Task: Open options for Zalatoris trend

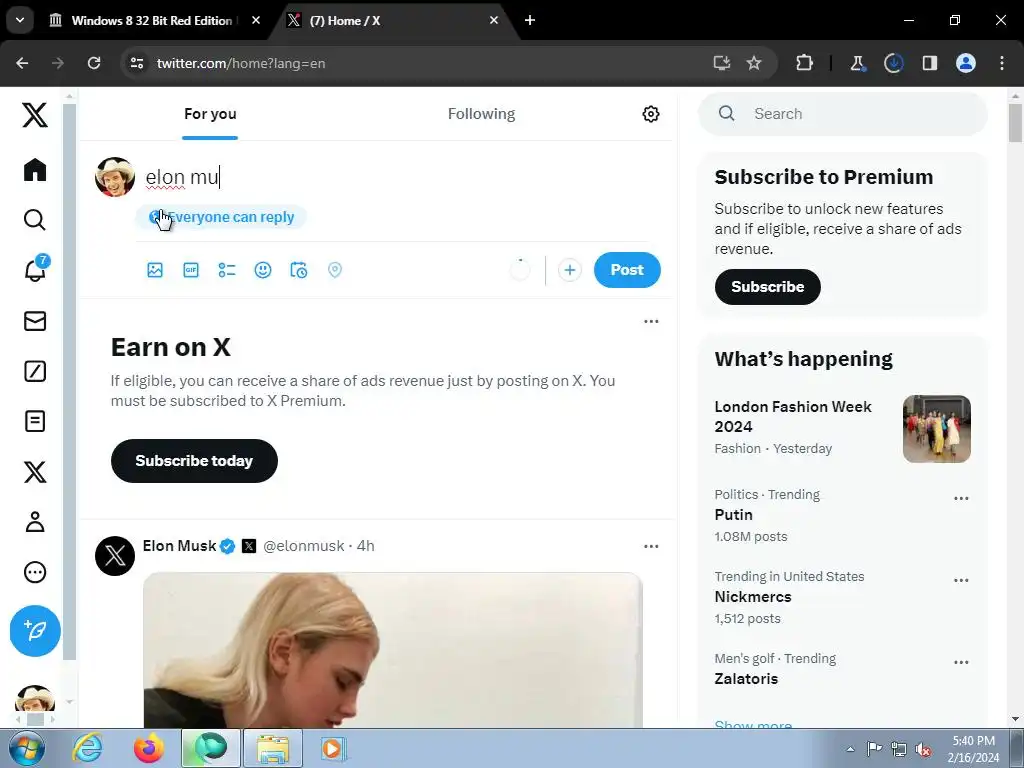Action: click(x=961, y=662)
